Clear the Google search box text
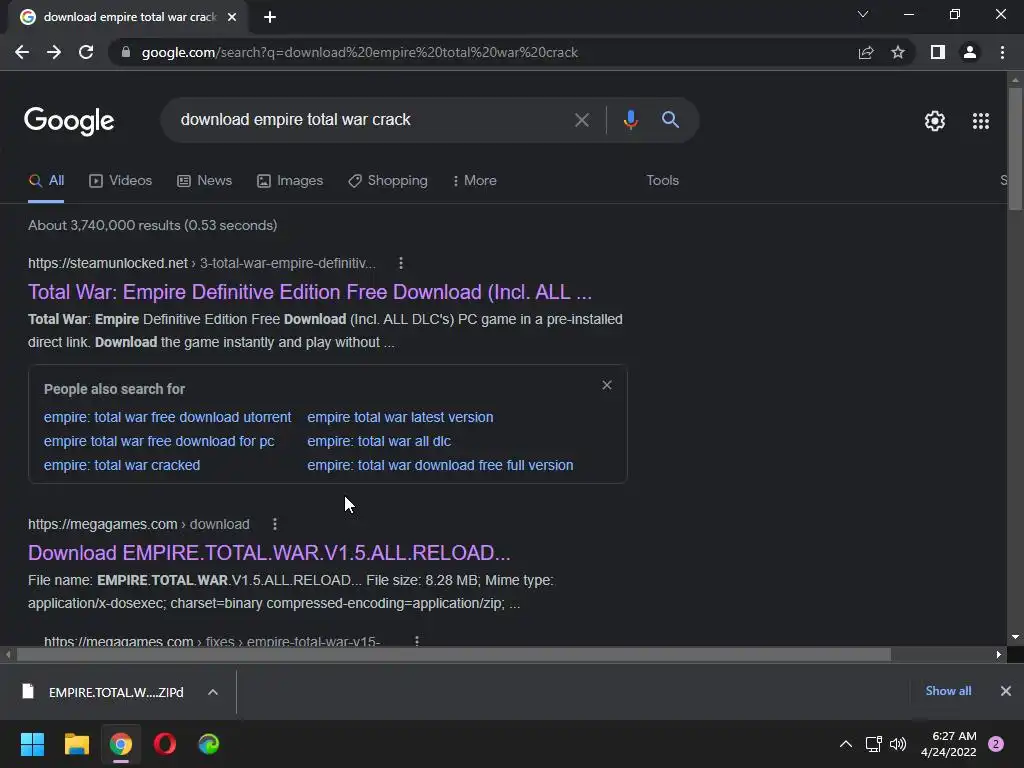This screenshot has width=1024, height=768. point(581,120)
